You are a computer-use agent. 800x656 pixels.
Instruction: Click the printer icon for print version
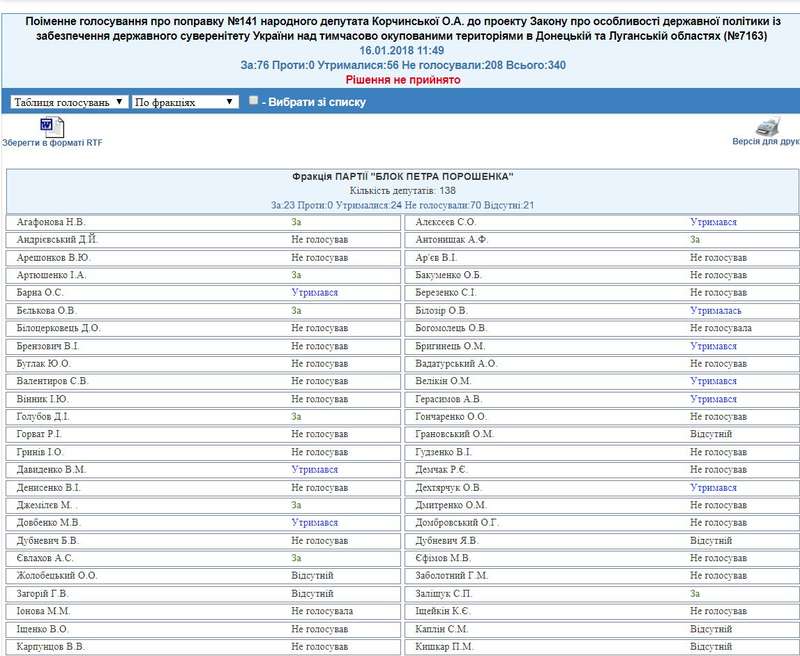(x=766, y=126)
